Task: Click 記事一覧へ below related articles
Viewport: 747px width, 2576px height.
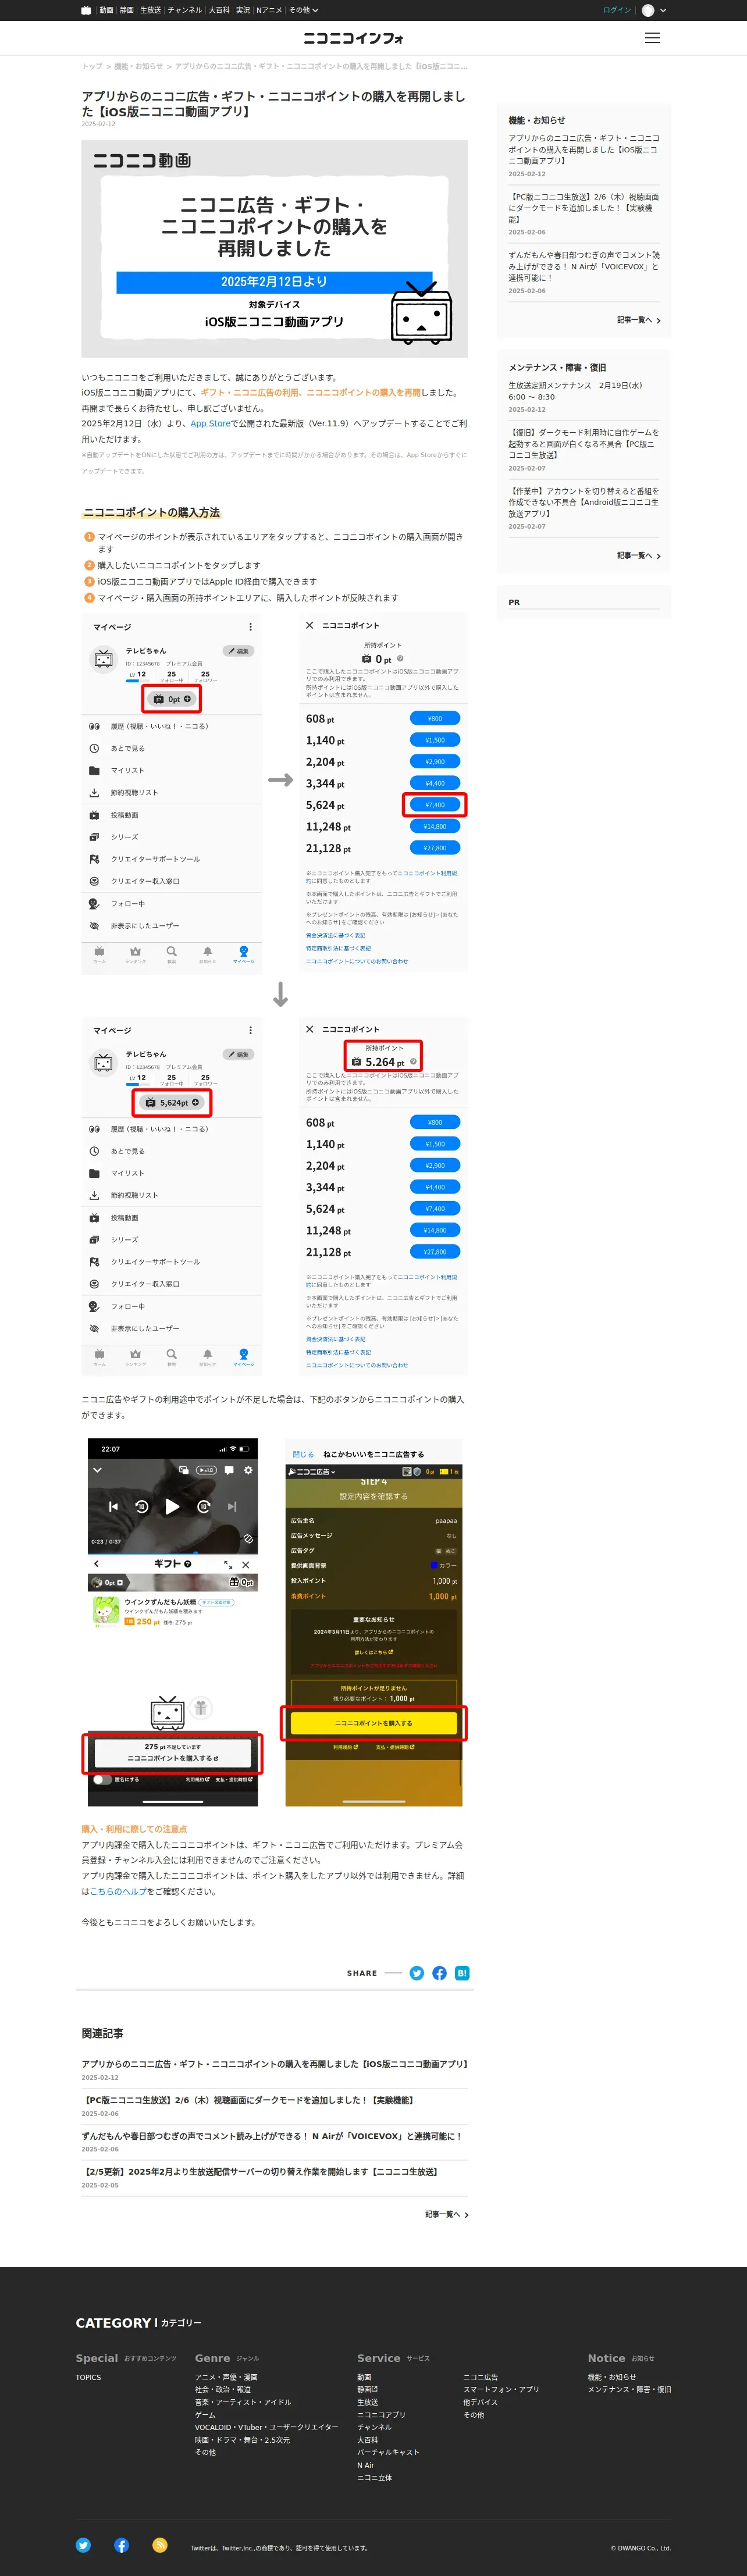Action: 446,2214
